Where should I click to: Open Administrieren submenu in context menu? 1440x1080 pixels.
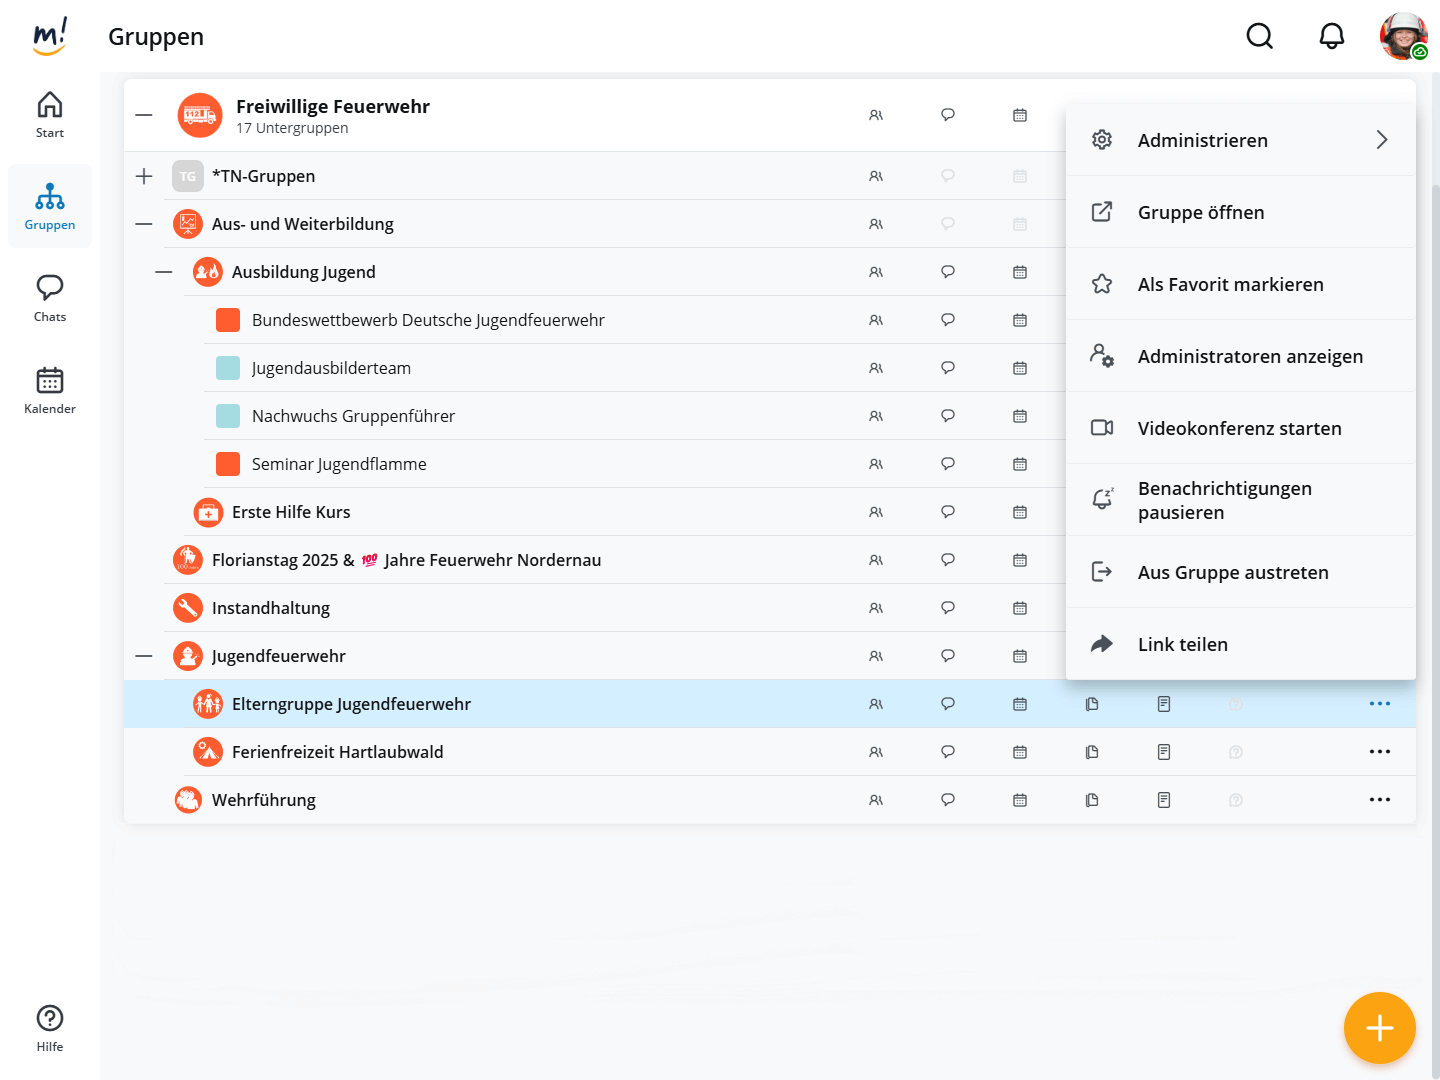pyautogui.click(x=1240, y=140)
